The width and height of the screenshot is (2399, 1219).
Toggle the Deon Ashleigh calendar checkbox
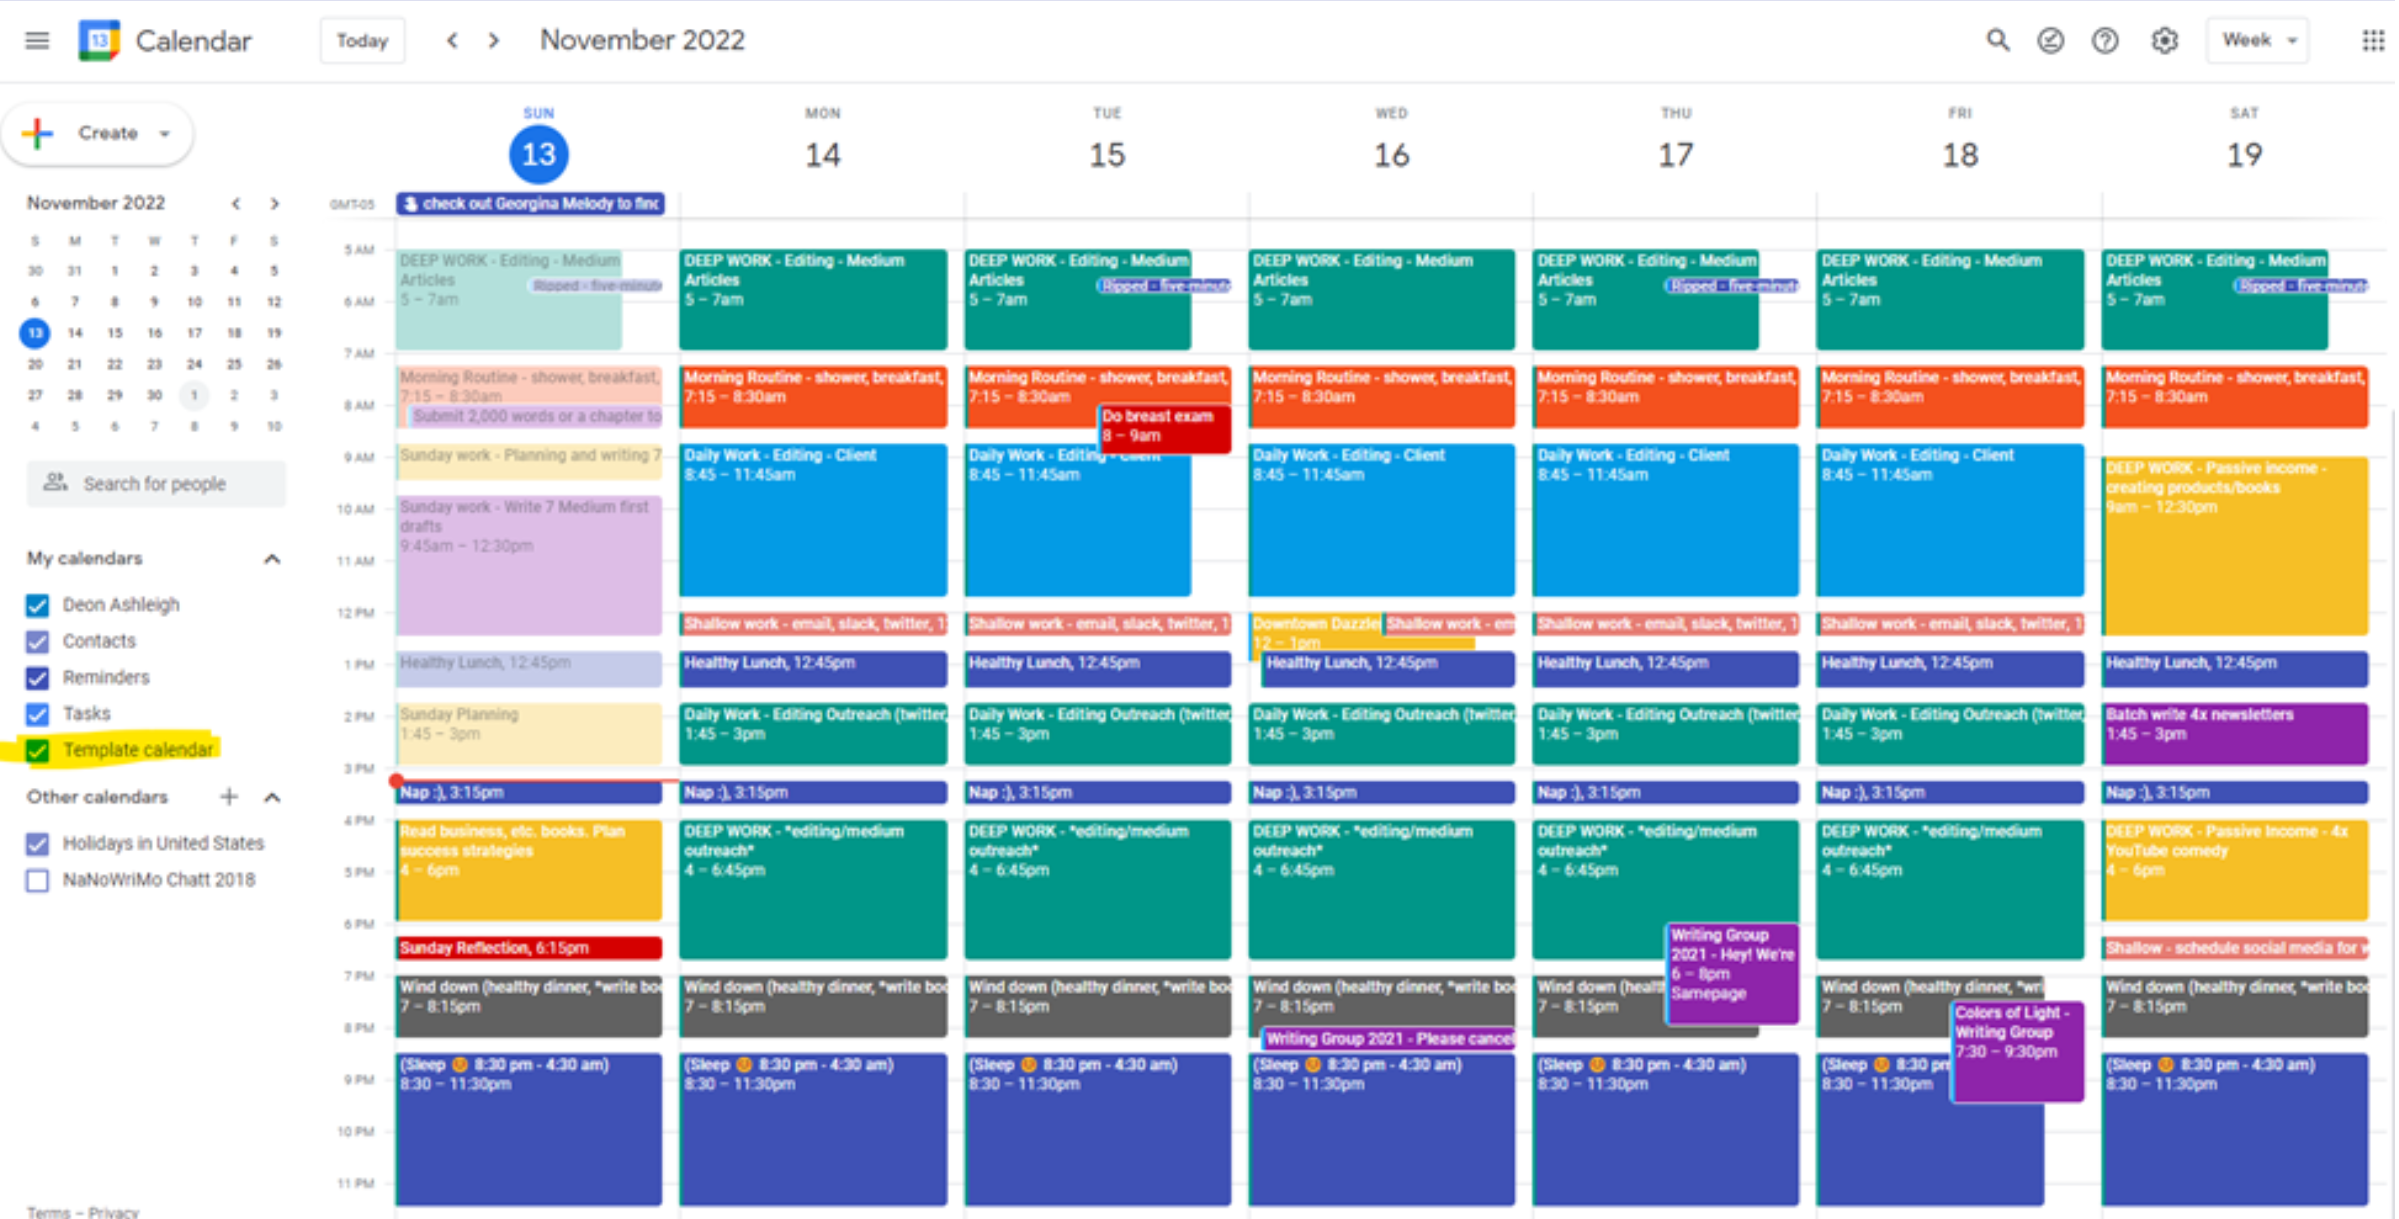point(37,605)
